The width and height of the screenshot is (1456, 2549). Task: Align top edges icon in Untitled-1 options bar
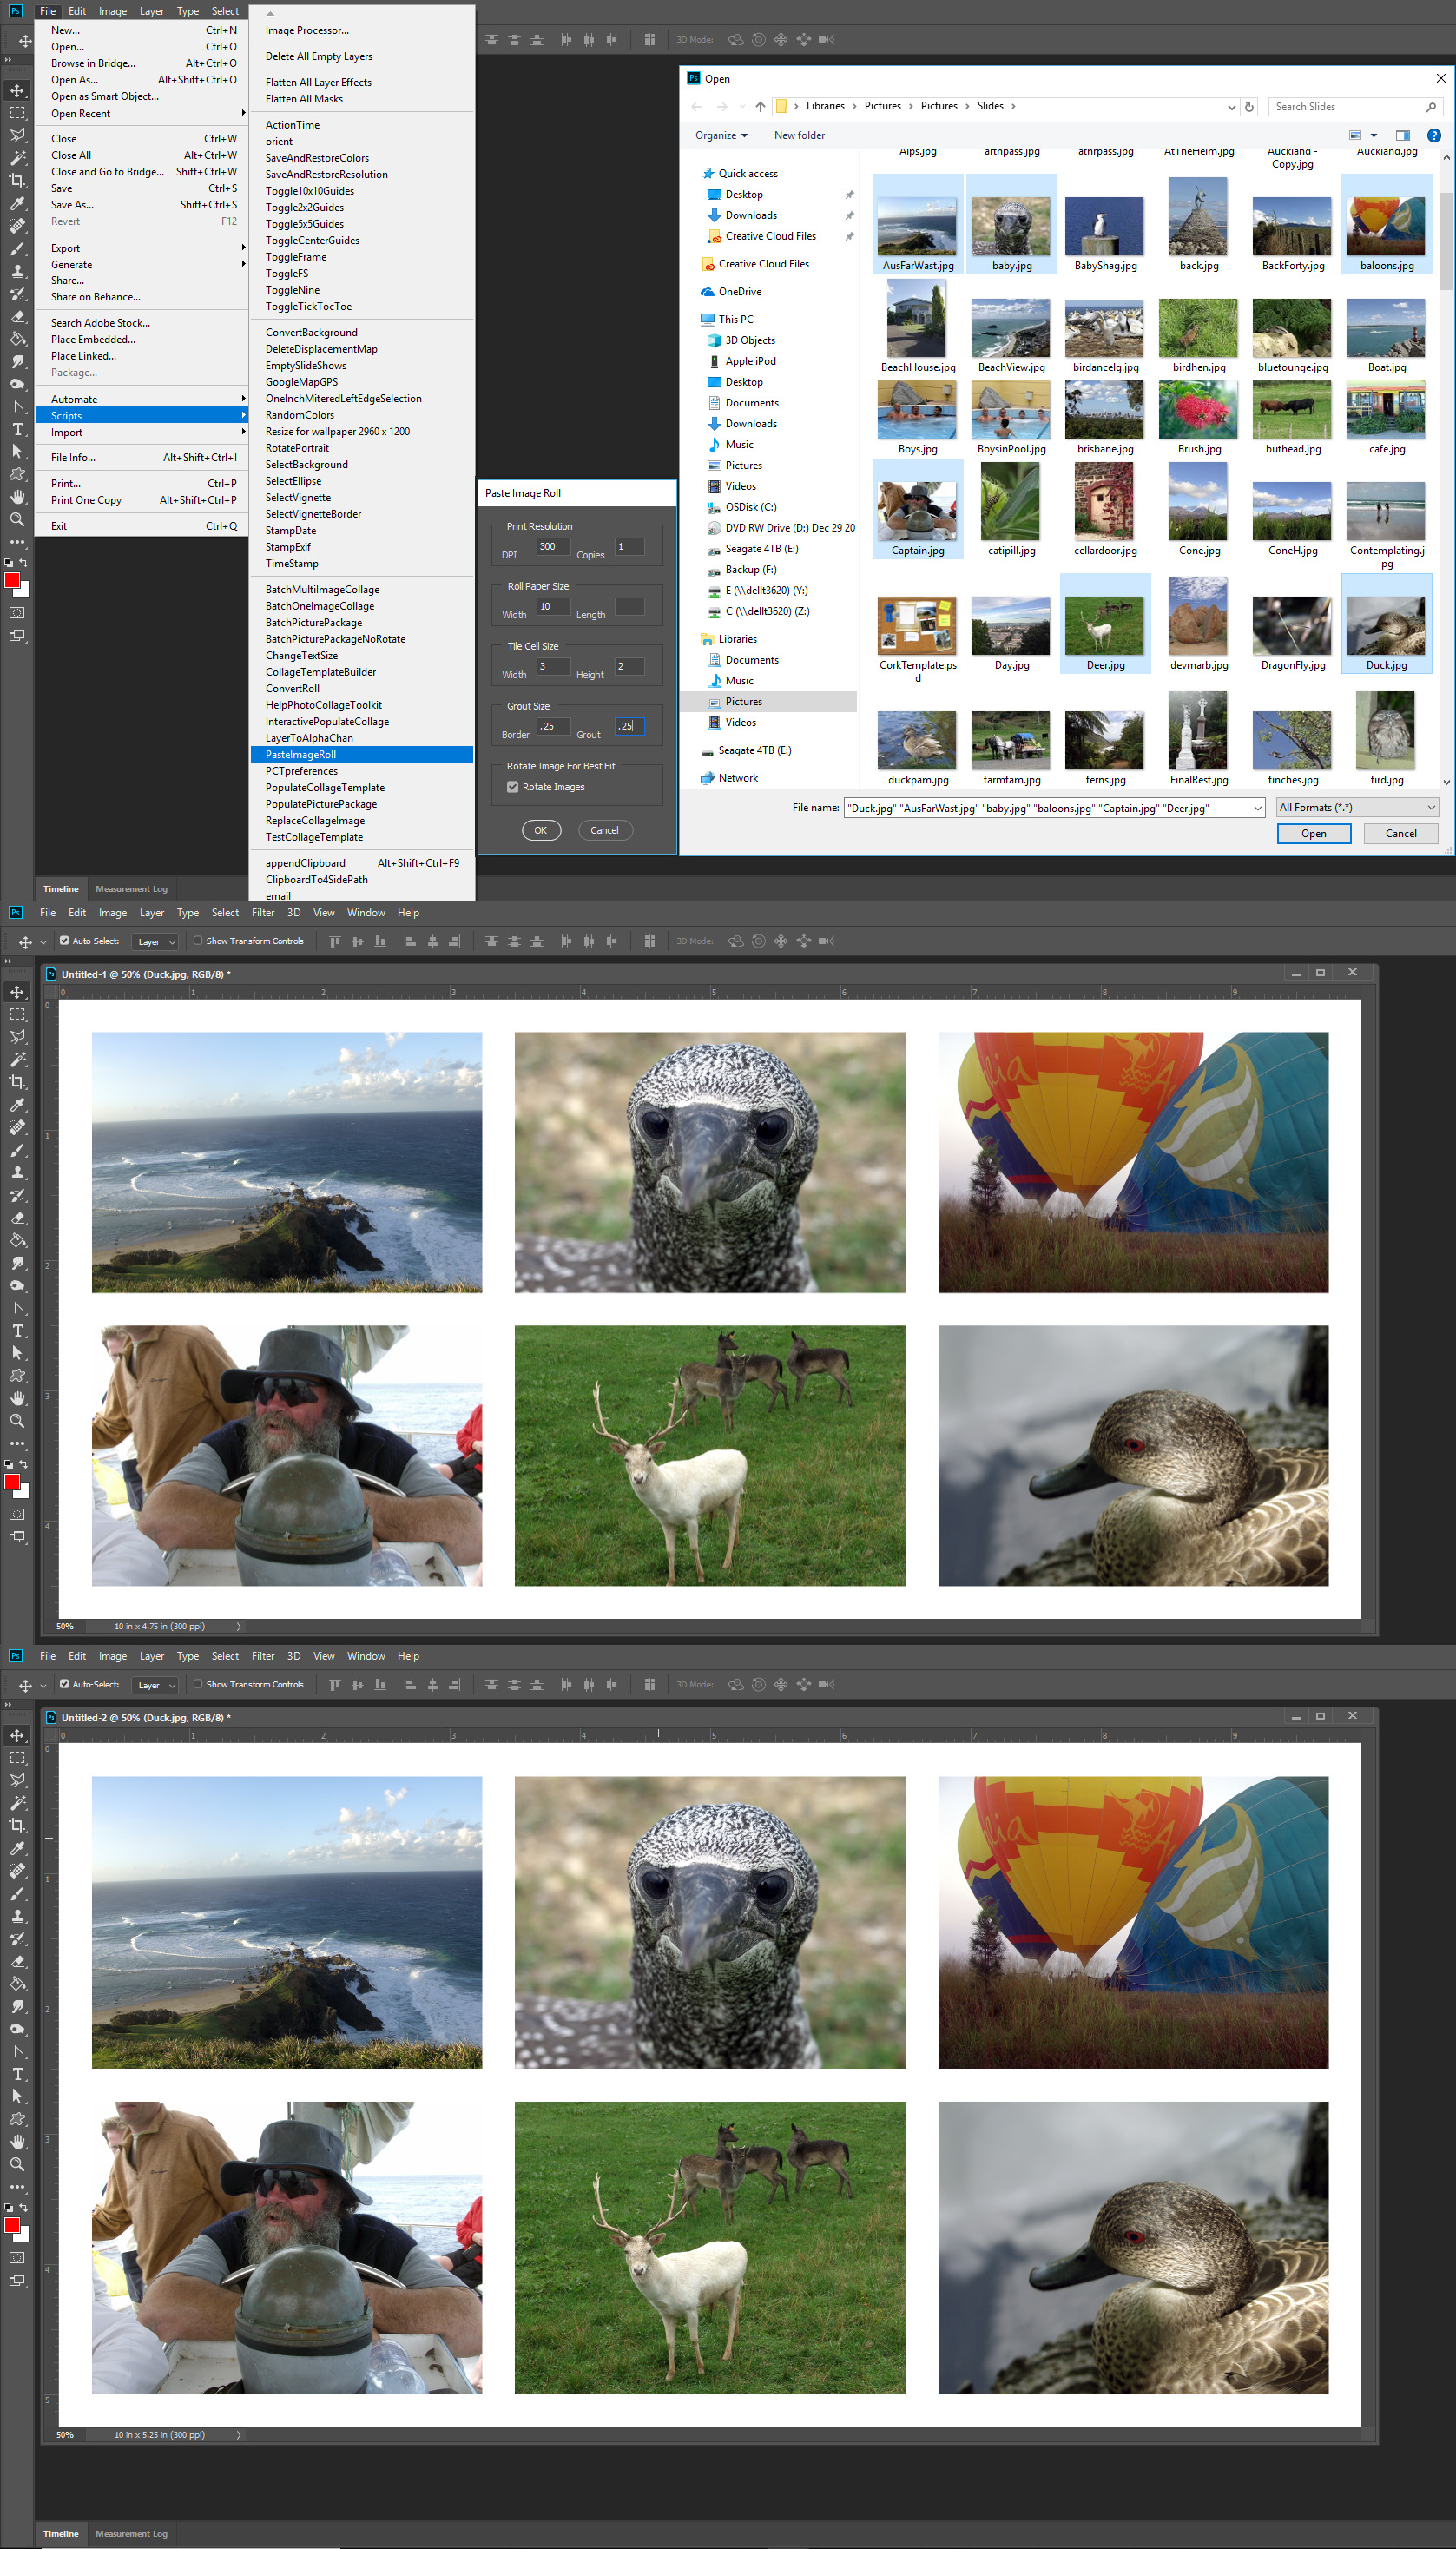pyautogui.click(x=335, y=941)
